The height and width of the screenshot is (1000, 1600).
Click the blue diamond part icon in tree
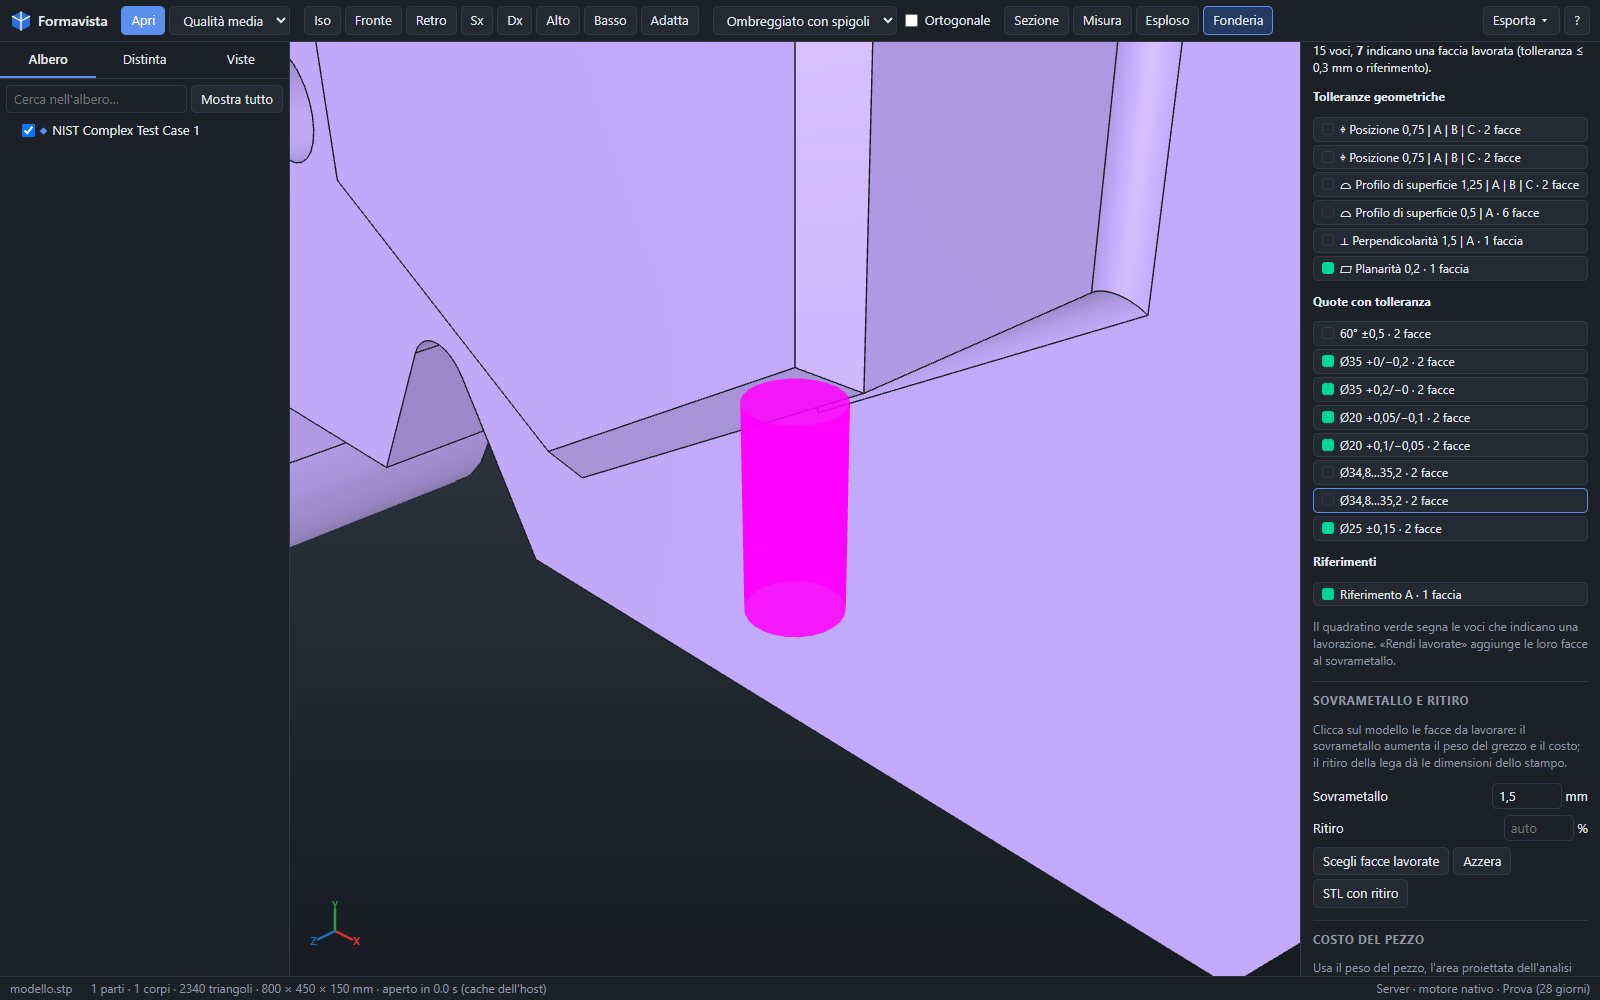pos(43,131)
